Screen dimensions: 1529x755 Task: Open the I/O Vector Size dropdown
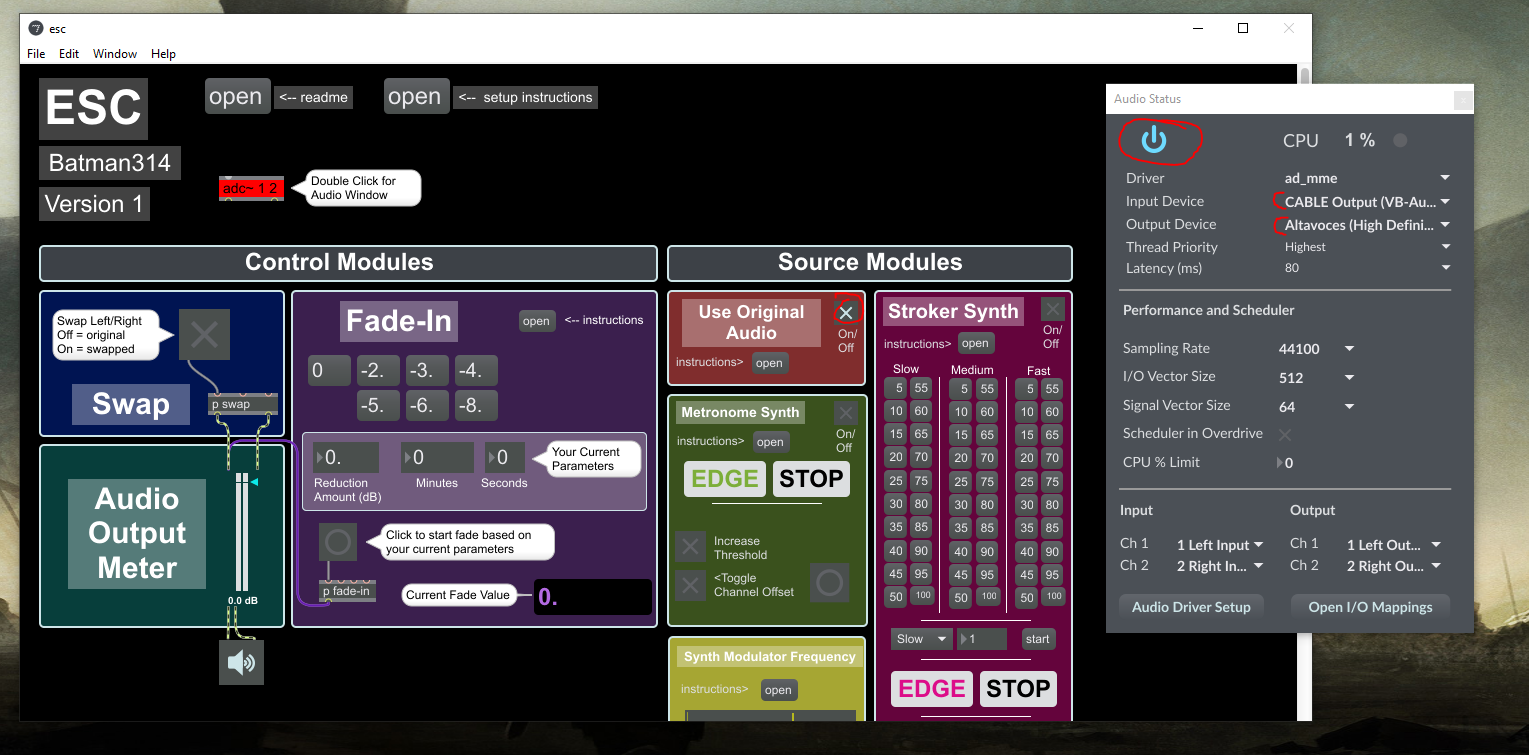pos(1317,377)
